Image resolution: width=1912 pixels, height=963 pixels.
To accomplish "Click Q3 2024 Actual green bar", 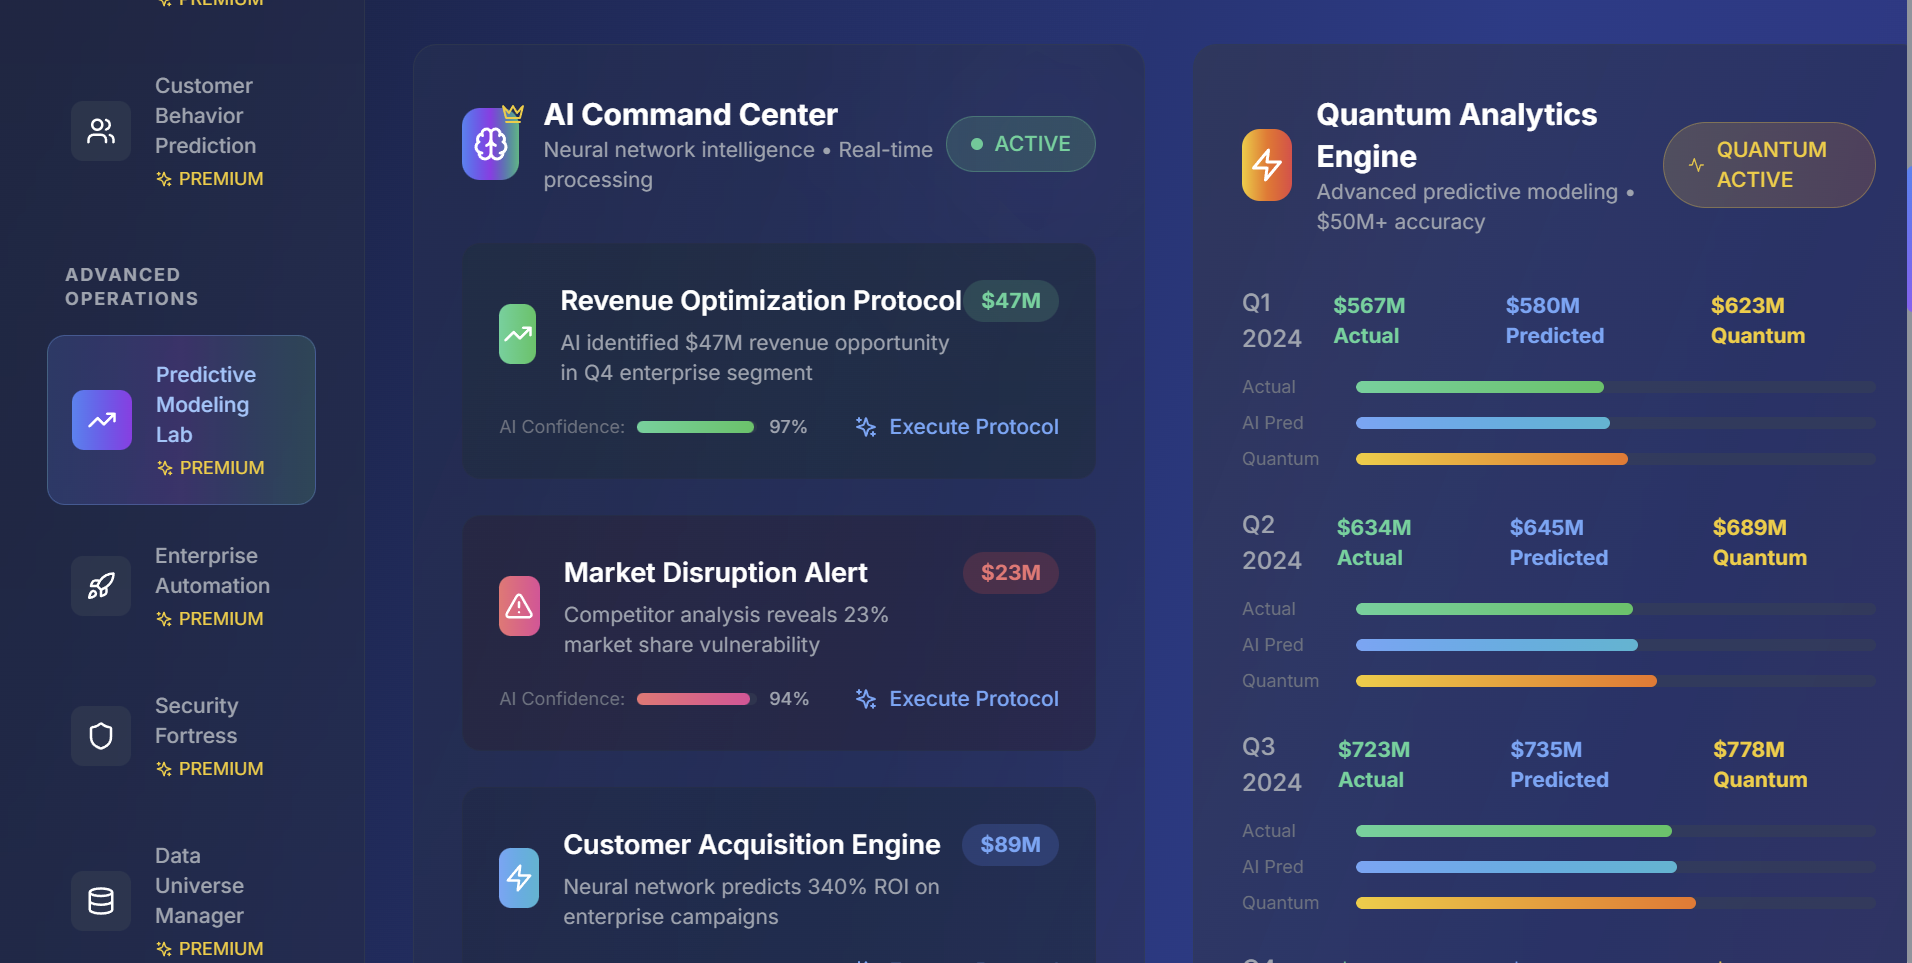I will (1513, 831).
